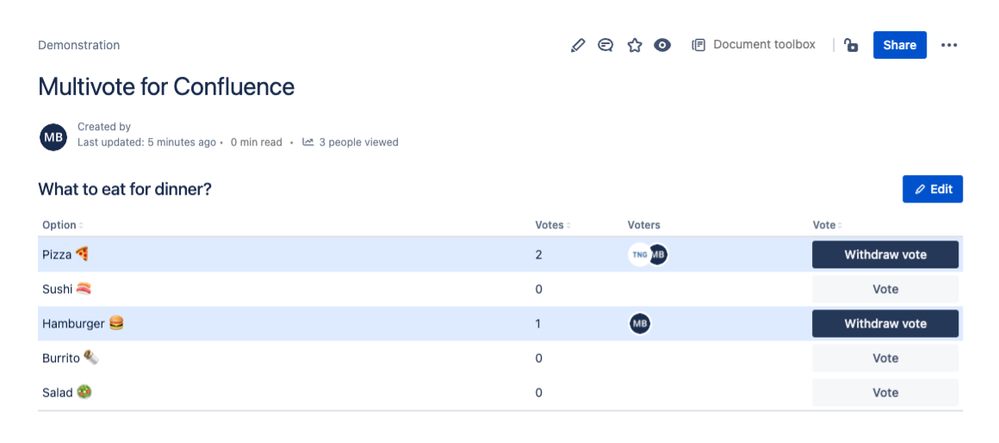Open the Document toolbox
The image size is (999, 443).
click(754, 45)
